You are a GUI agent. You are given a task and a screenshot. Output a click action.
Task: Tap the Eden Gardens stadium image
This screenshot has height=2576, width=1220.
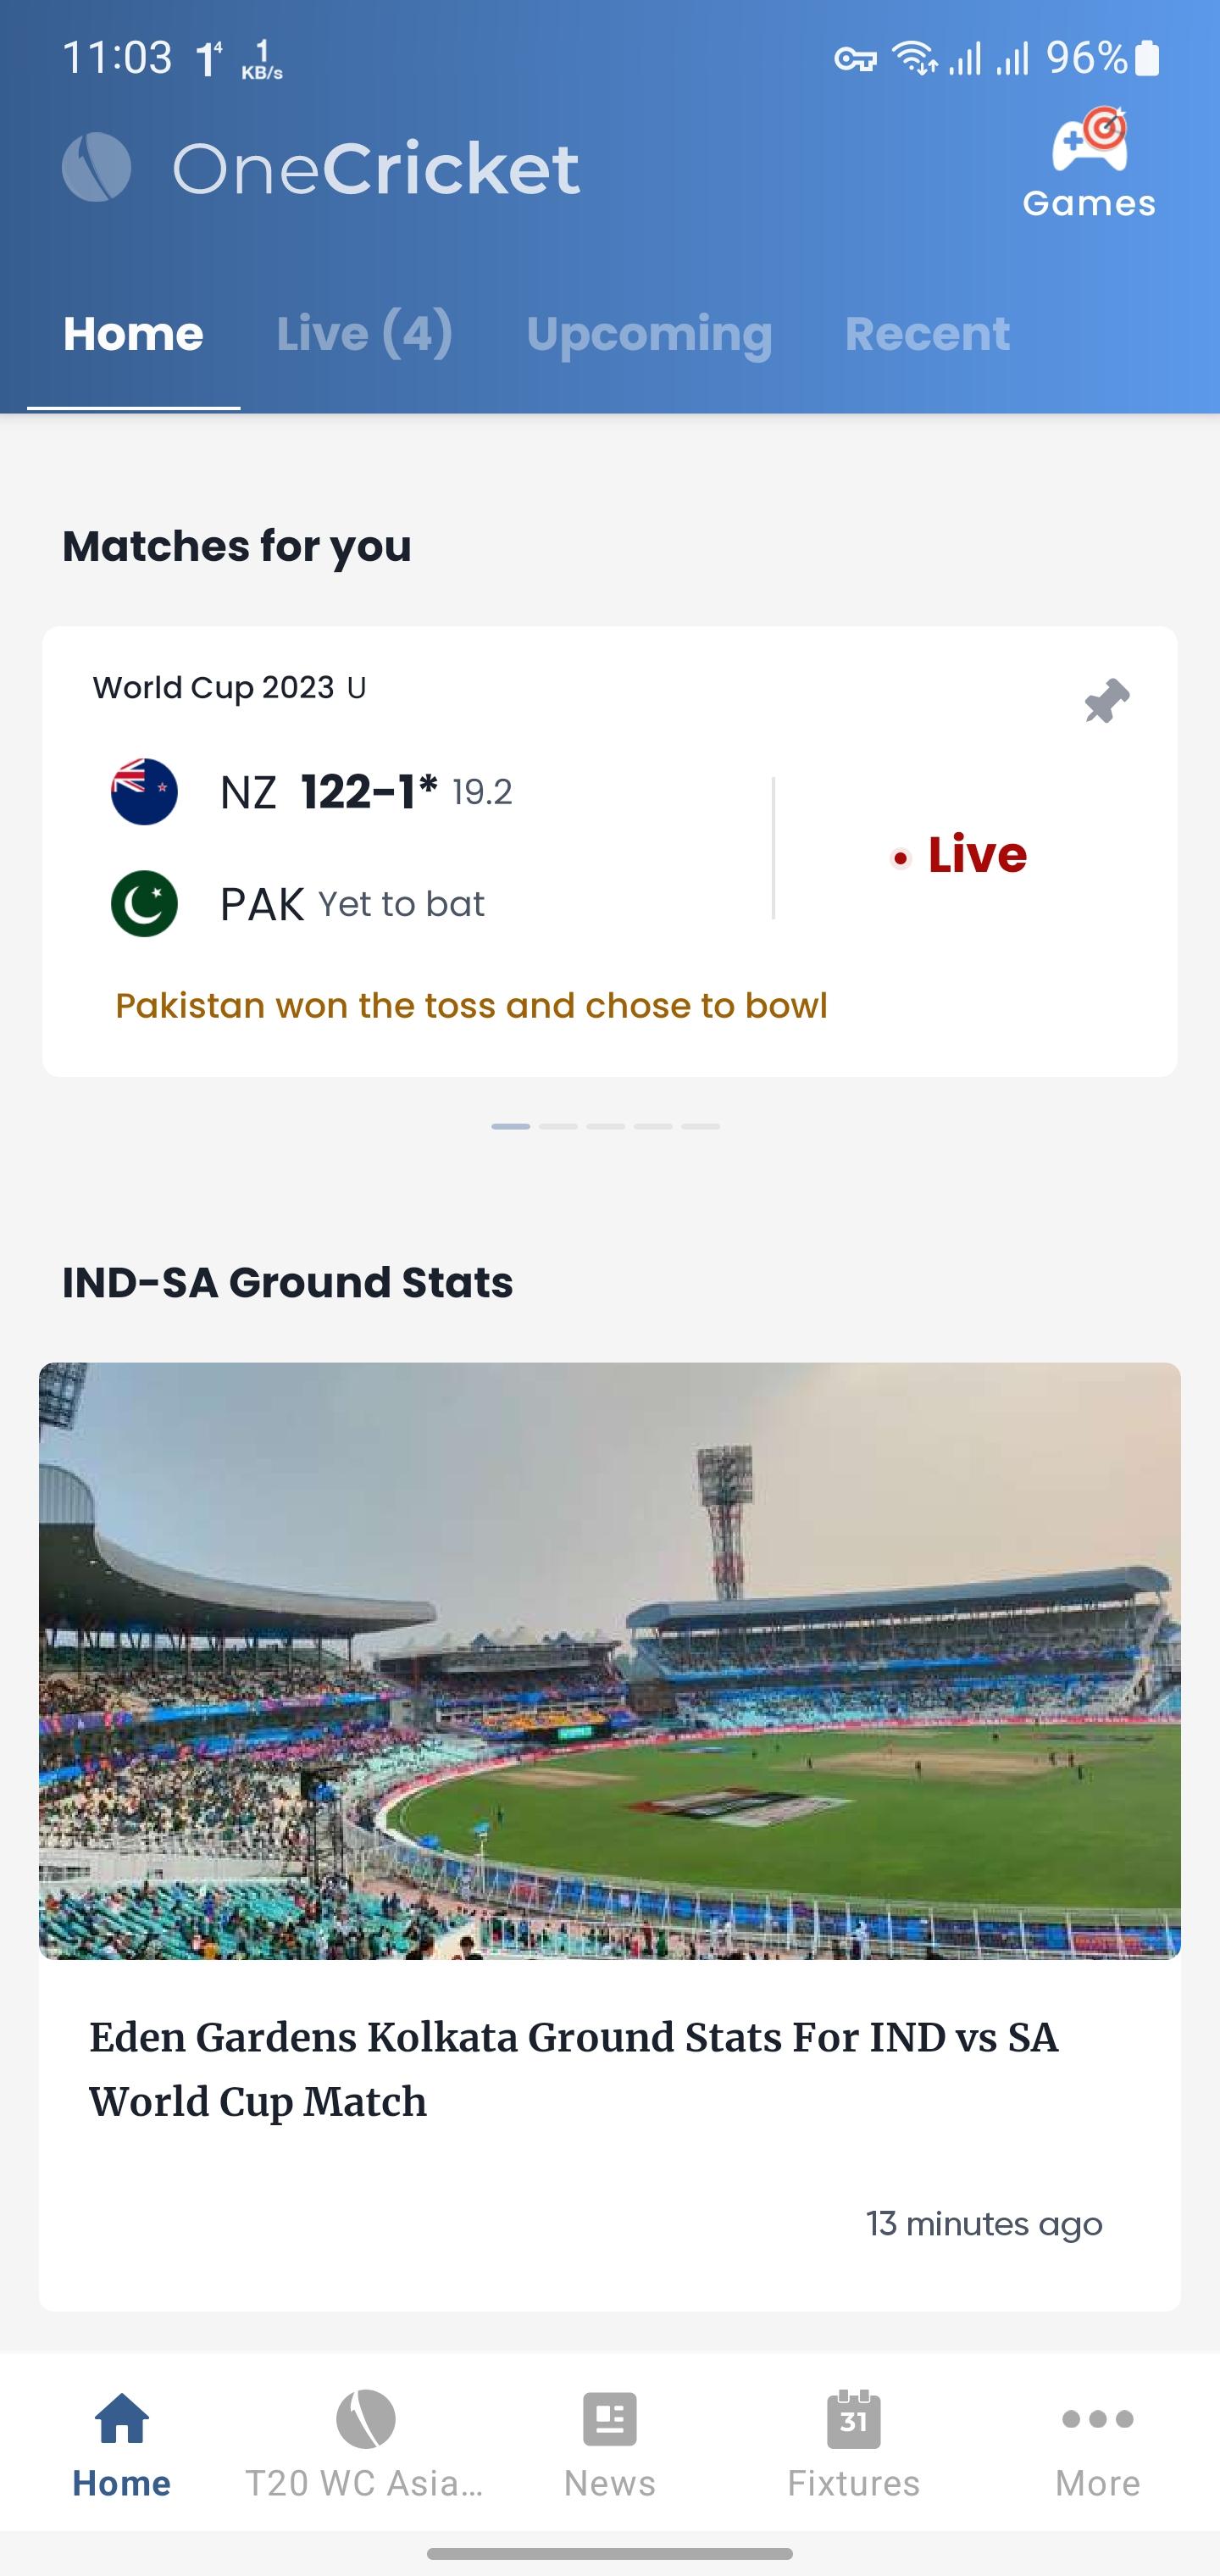(x=609, y=1660)
